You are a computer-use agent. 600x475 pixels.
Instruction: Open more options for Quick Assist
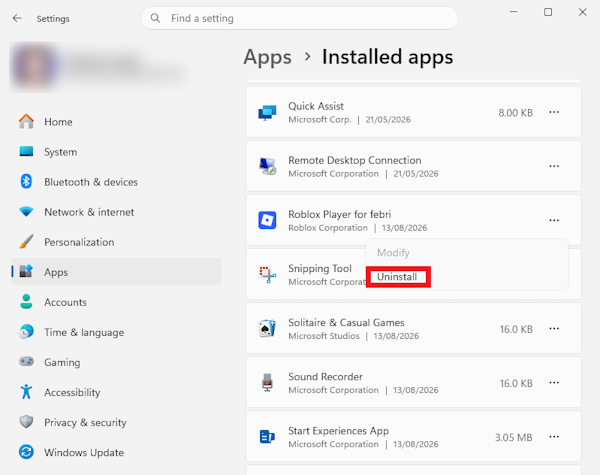click(x=554, y=112)
